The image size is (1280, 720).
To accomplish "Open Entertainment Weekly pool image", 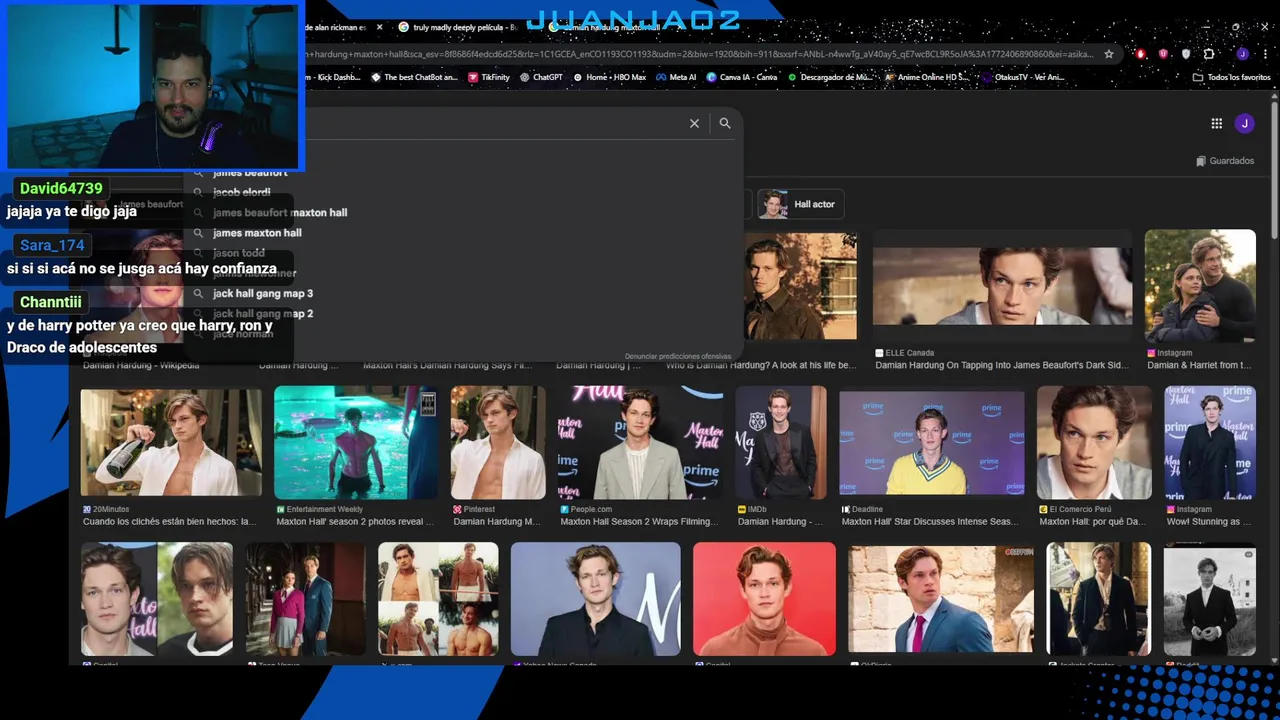I will (x=356, y=442).
